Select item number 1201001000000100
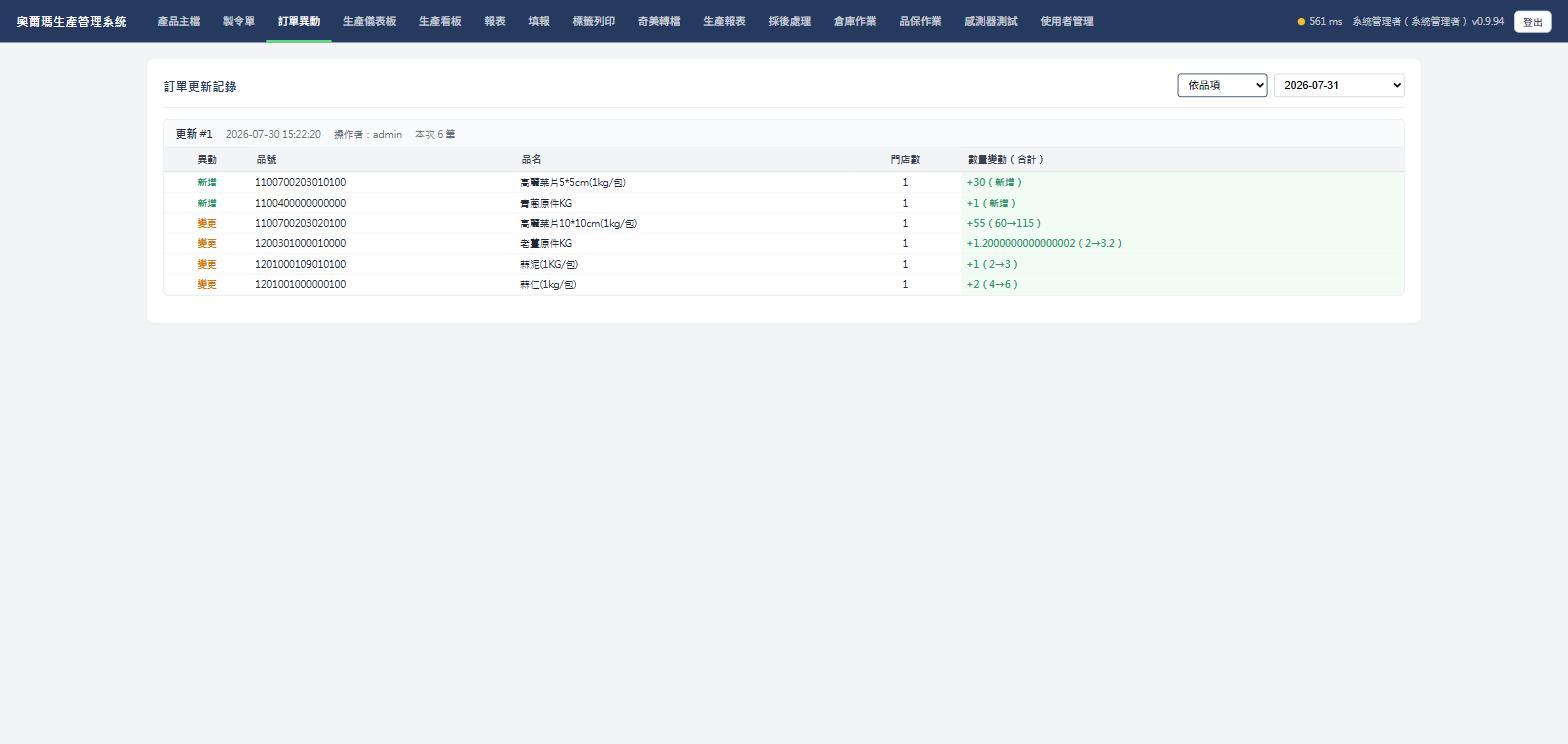1568x744 pixels. (x=301, y=285)
